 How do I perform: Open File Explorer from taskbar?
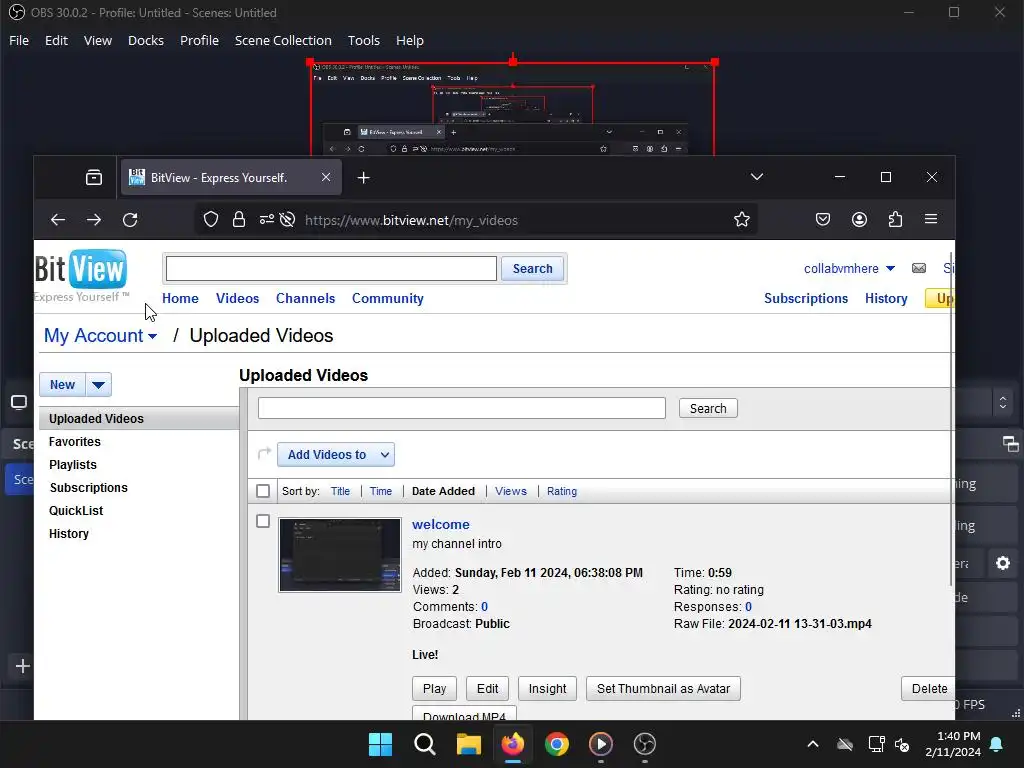pos(468,744)
